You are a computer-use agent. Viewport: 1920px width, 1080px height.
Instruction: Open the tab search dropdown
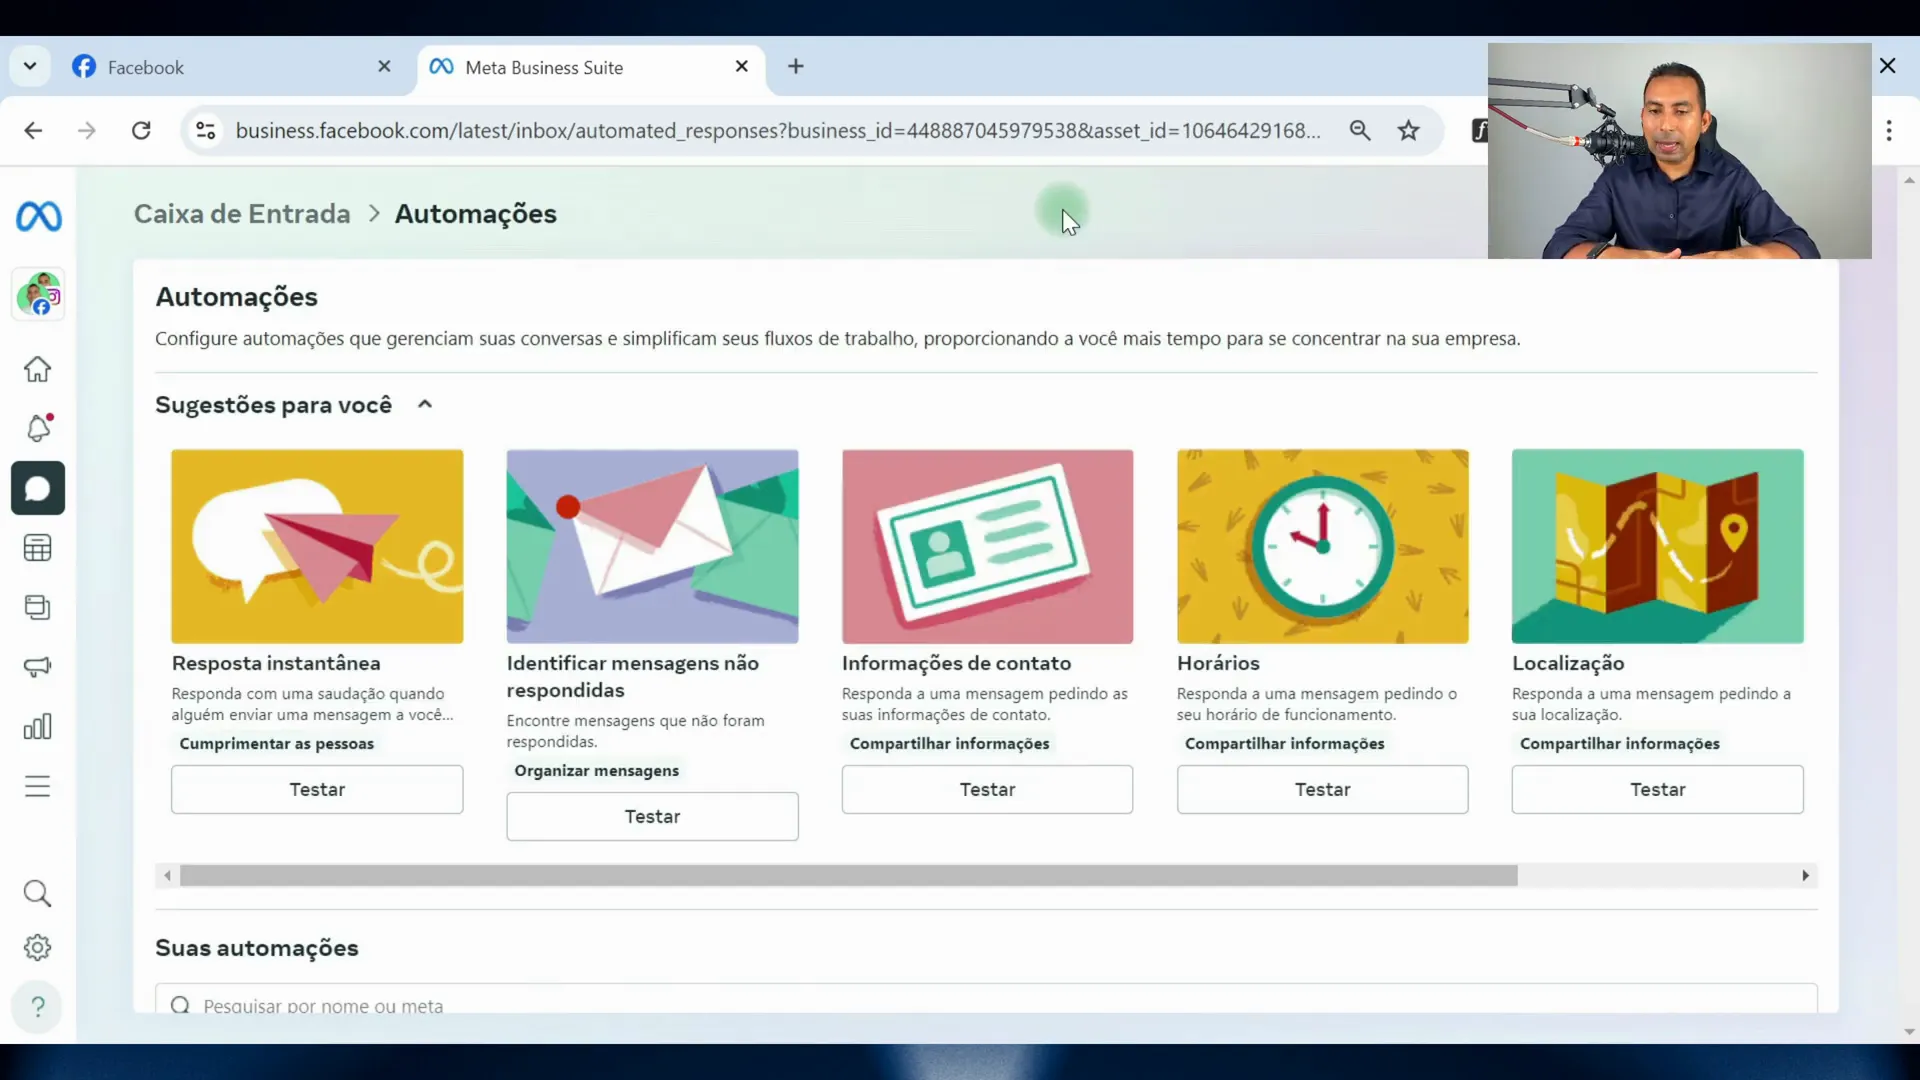pos(30,67)
